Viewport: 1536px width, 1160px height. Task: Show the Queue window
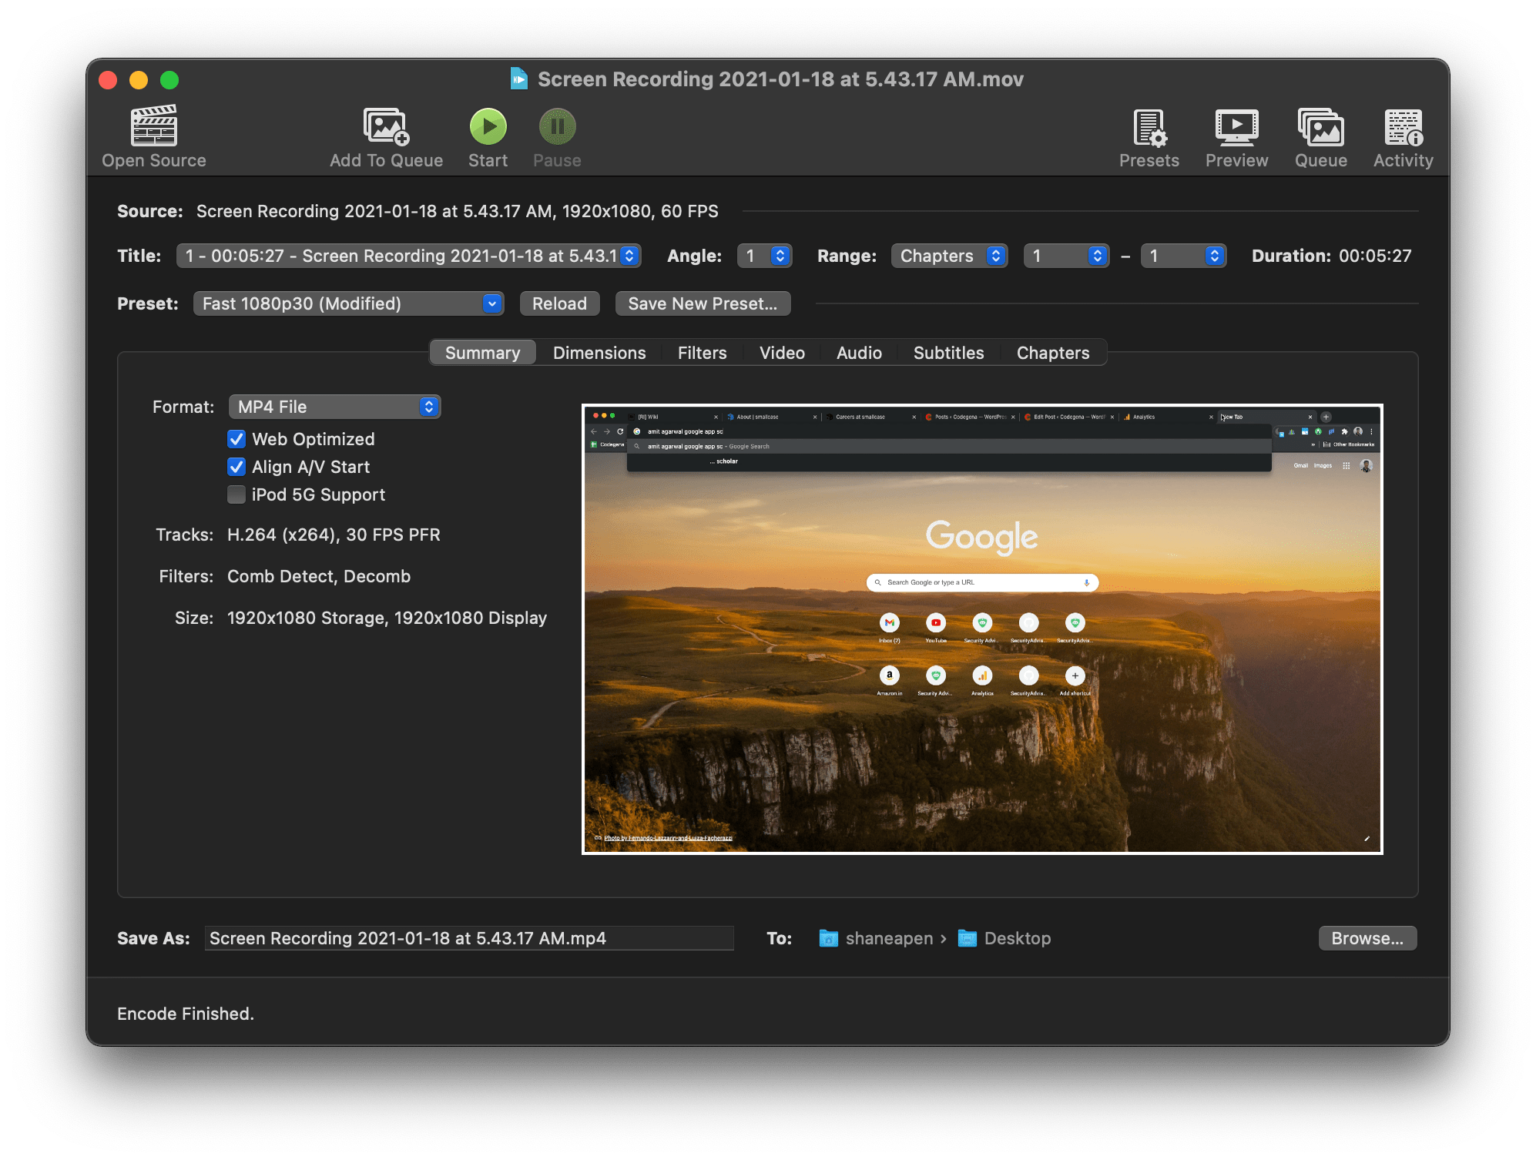[1321, 137]
